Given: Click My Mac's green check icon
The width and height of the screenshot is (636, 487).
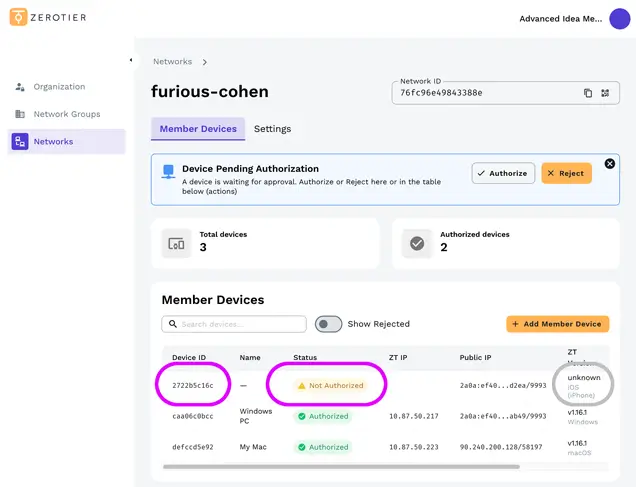Looking at the screenshot, I should pyautogui.click(x=301, y=447).
